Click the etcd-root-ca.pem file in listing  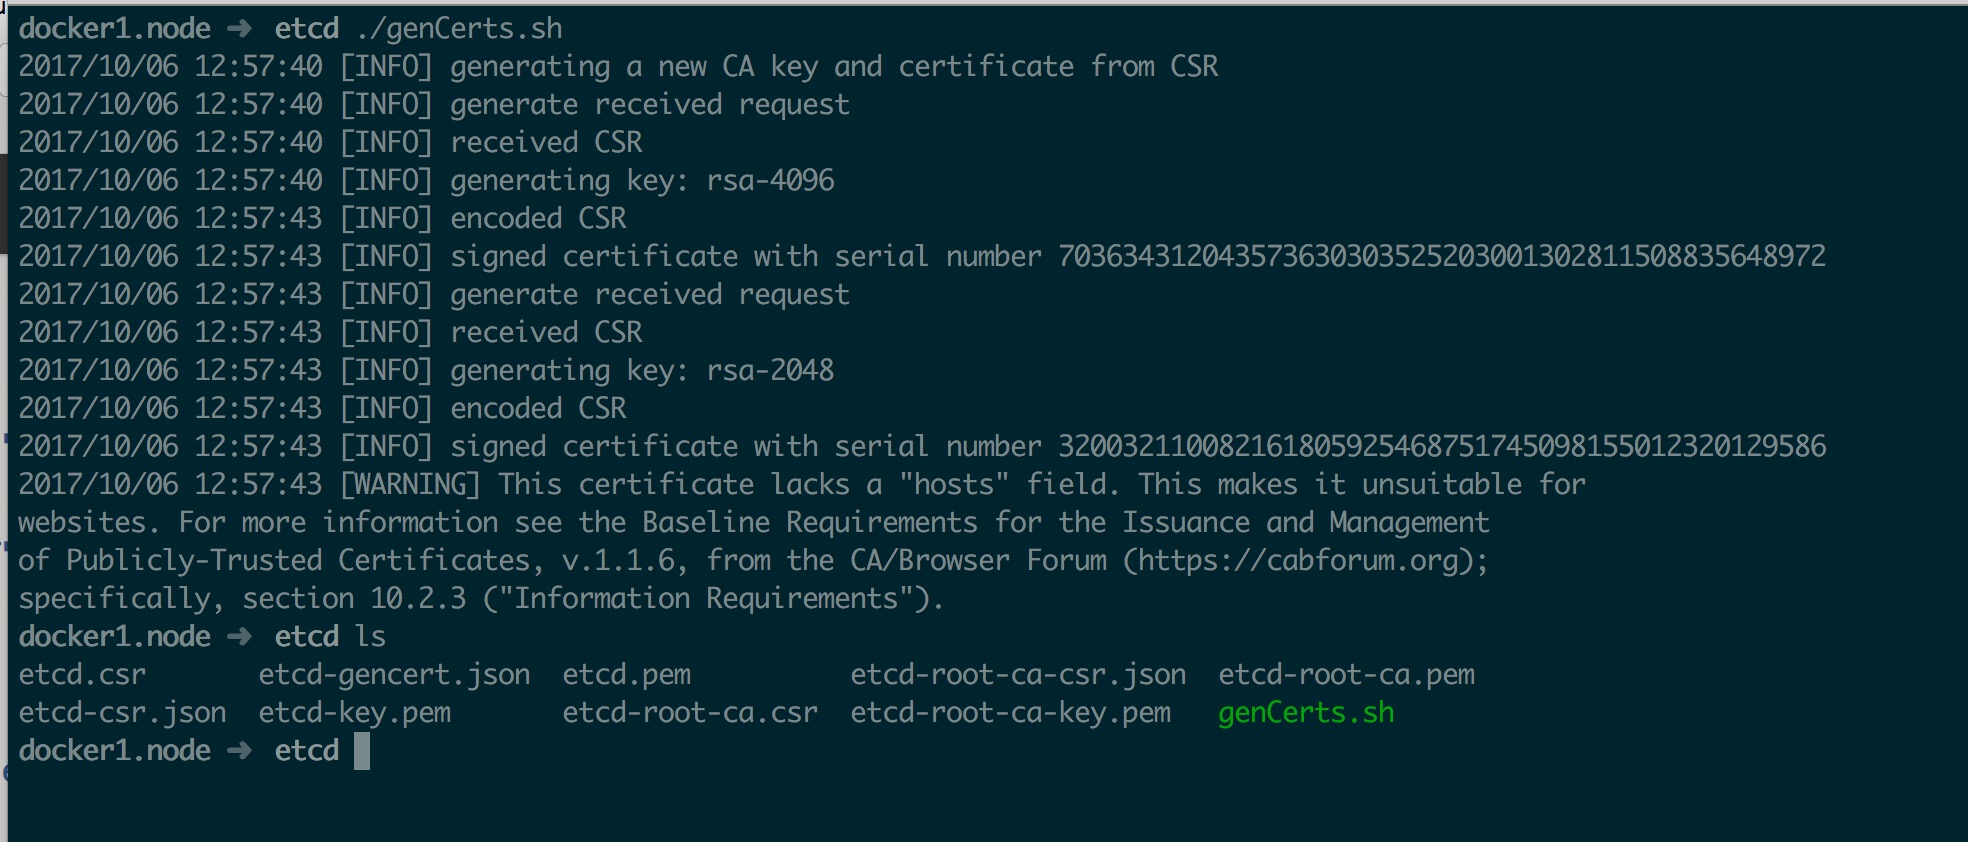1346,675
